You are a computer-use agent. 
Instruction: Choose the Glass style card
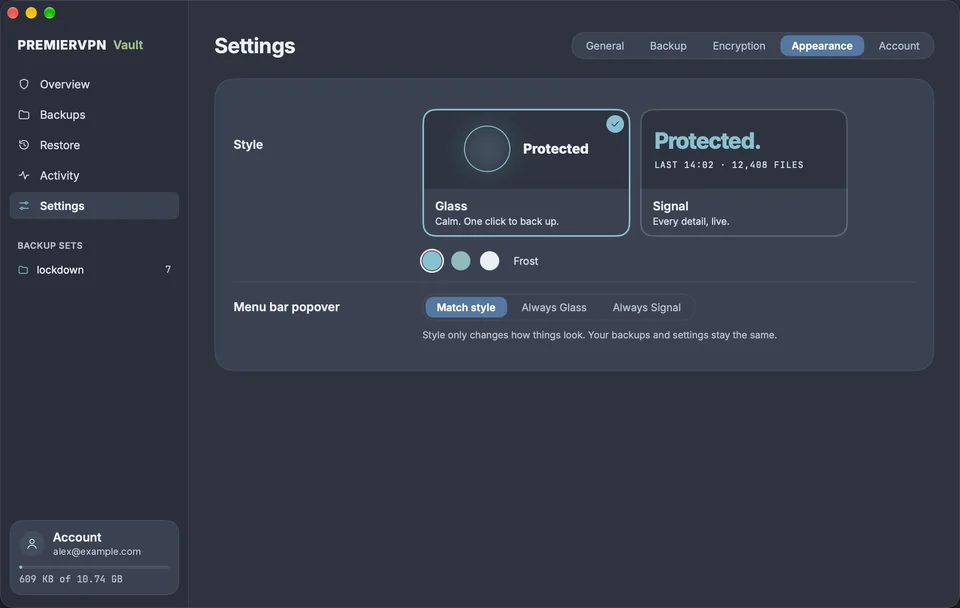point(526,173)
